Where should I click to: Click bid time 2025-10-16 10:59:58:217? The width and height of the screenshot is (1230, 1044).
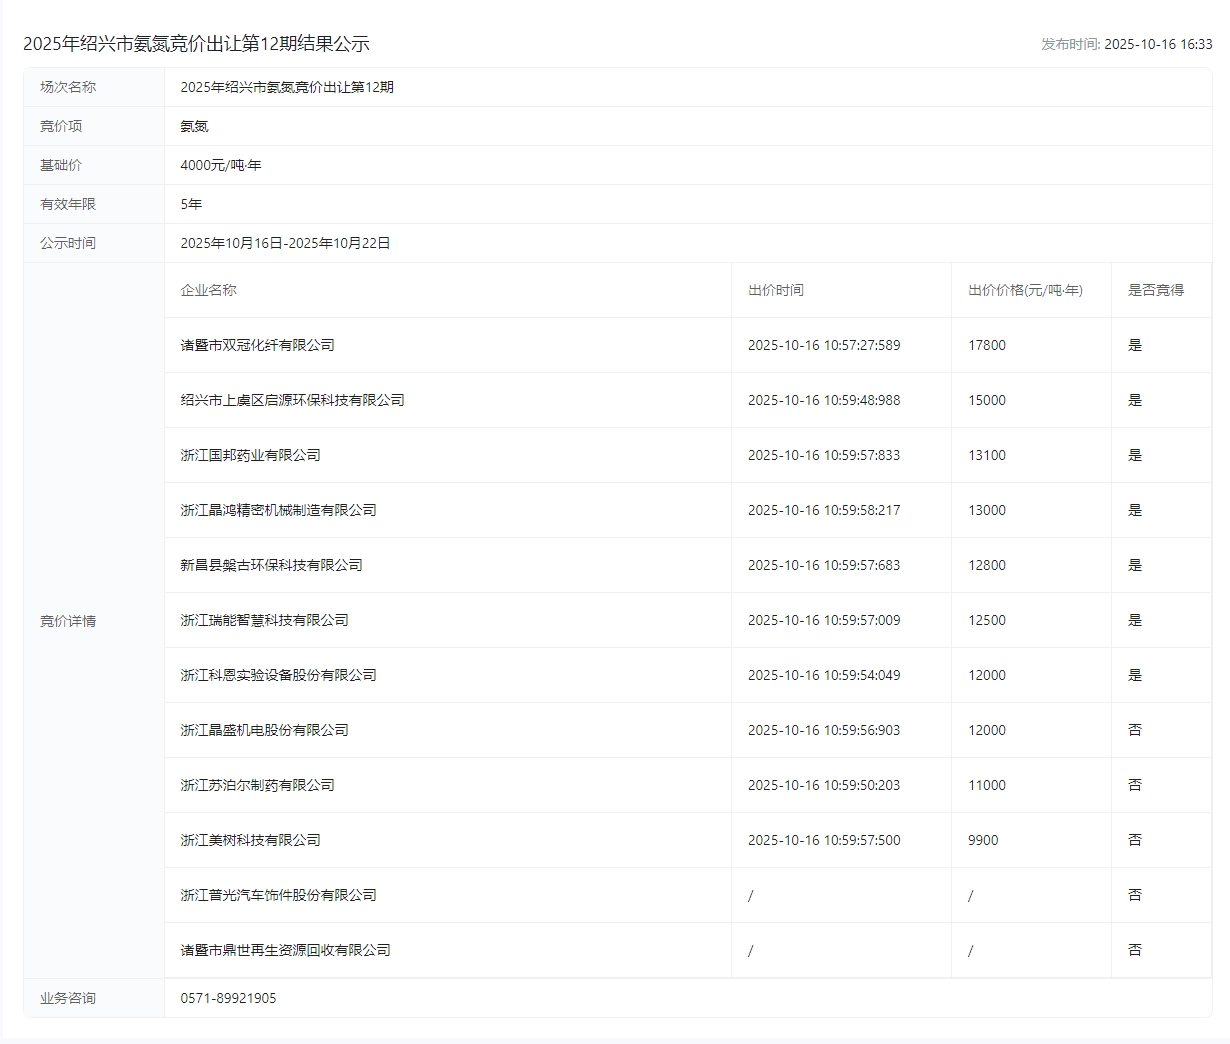click(x=824, y=510)
